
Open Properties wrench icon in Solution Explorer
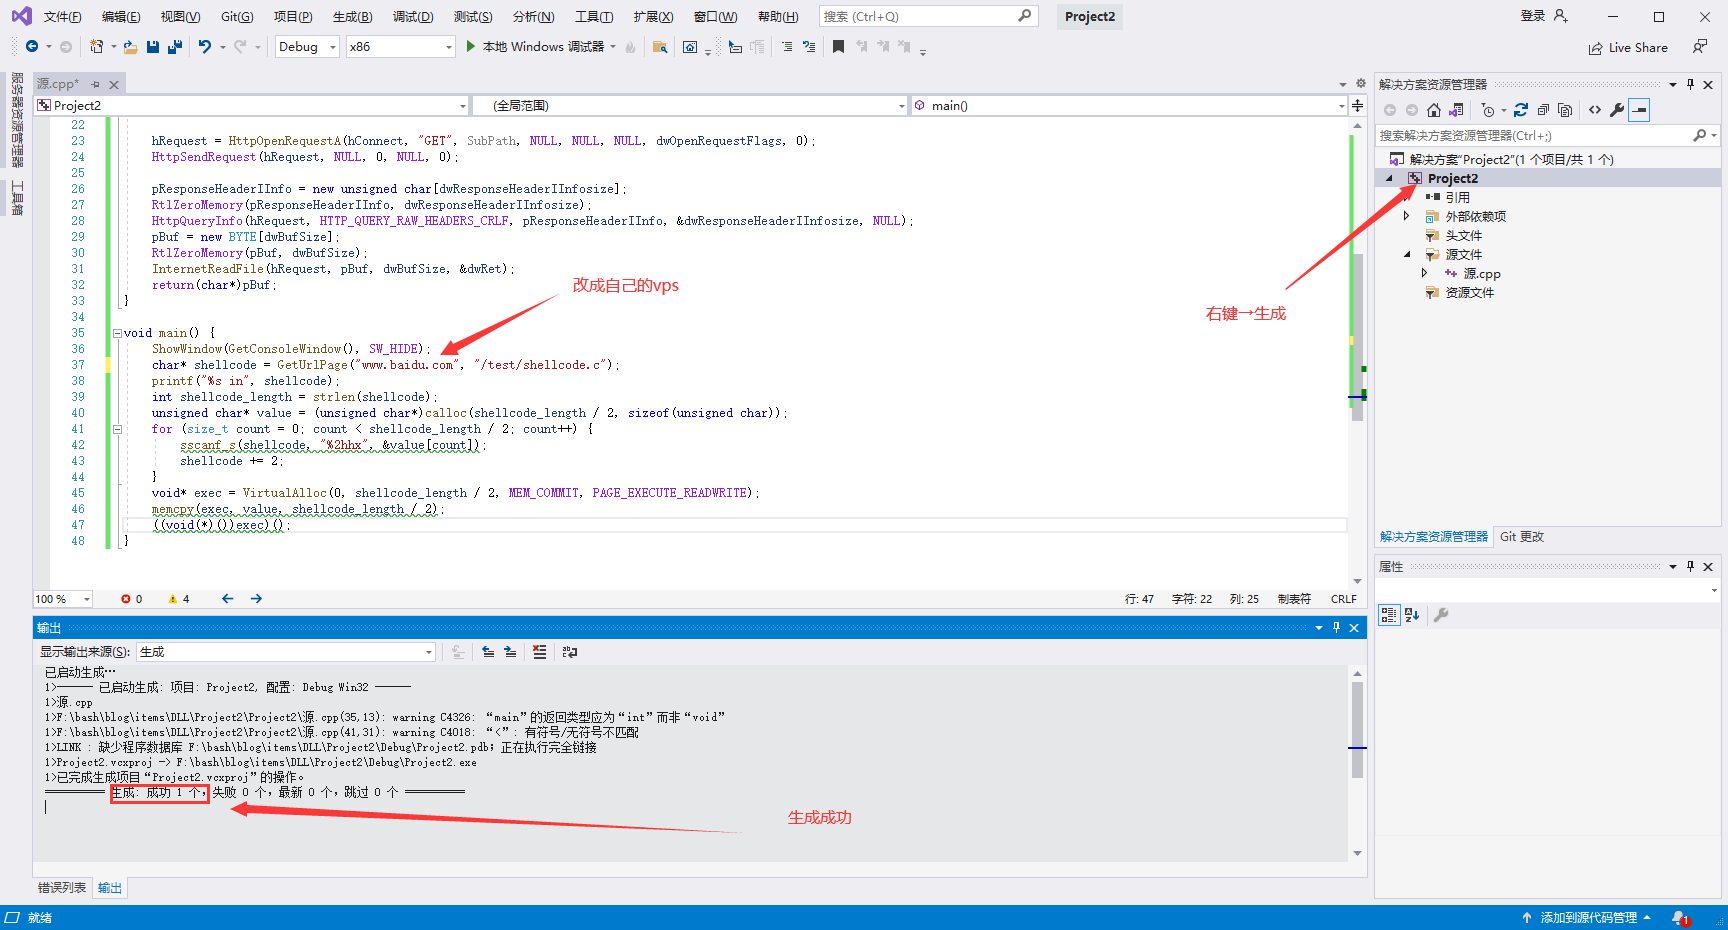tap(1617, 110)
